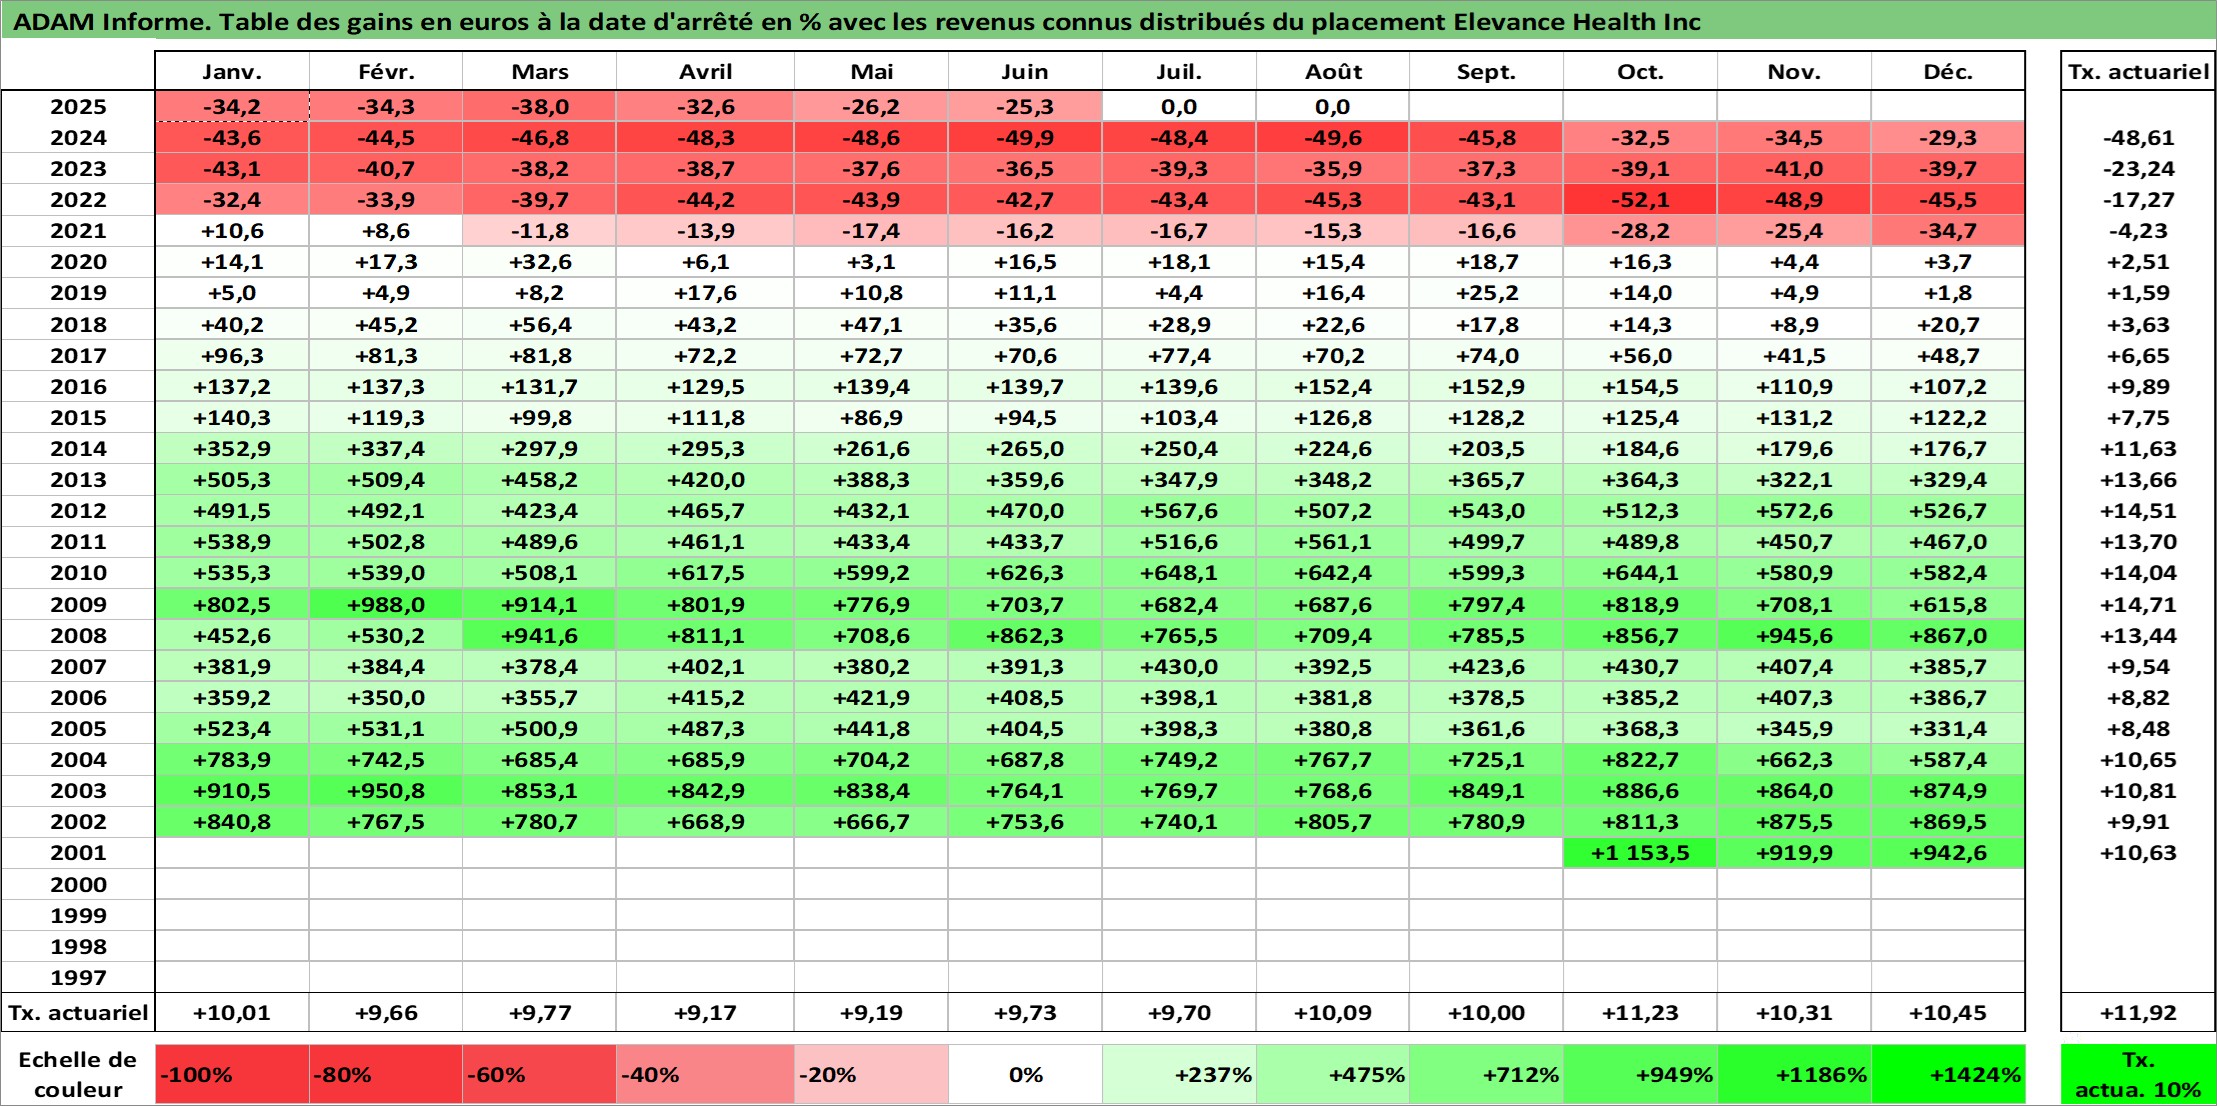
Task: Select the +945,6 cell in Nov. 2008
Action: [1794, 636]
